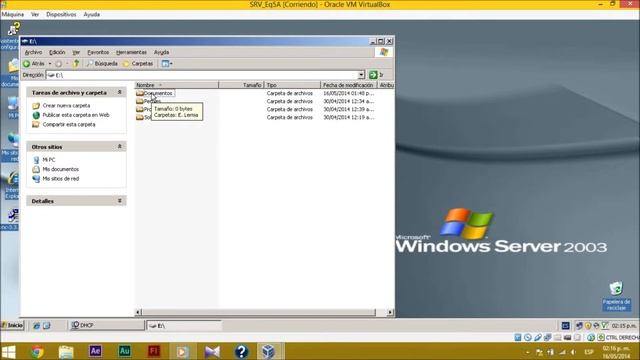This screenshot has height=360, width=640.
Task: Click the Atrás back arrow icon
Action: pos(27,64)
